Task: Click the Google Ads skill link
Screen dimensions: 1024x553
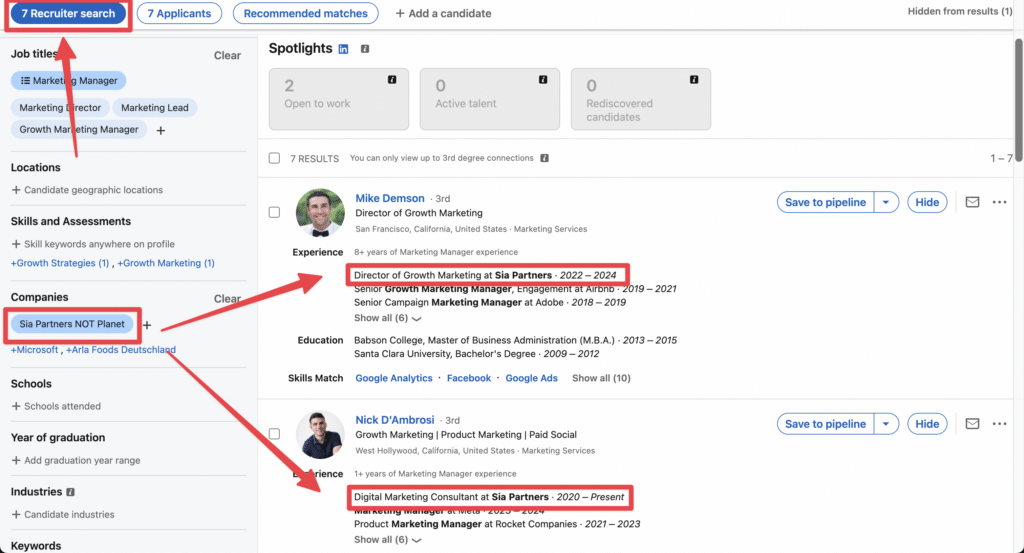Action: point(532,378)
